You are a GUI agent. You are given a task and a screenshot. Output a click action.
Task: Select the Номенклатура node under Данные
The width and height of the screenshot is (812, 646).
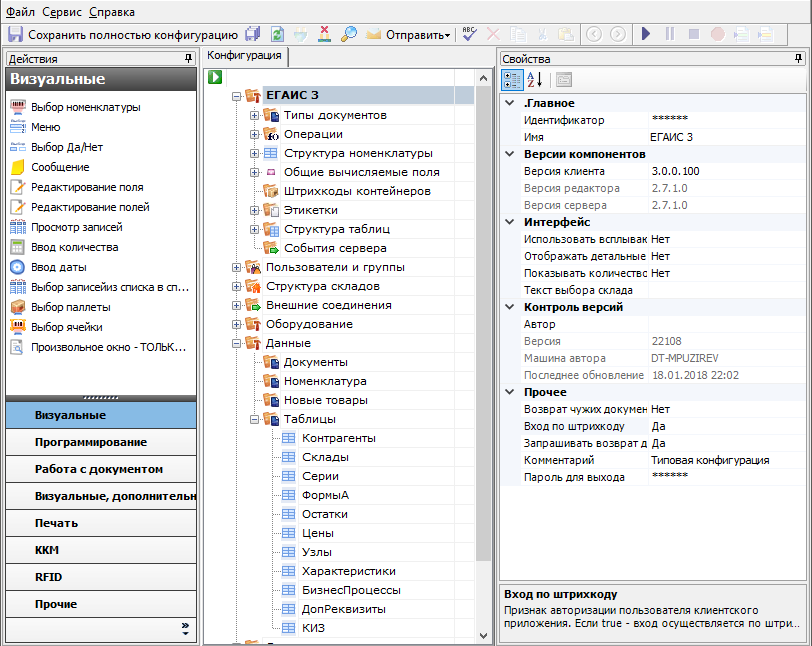(x=325, y=381)
